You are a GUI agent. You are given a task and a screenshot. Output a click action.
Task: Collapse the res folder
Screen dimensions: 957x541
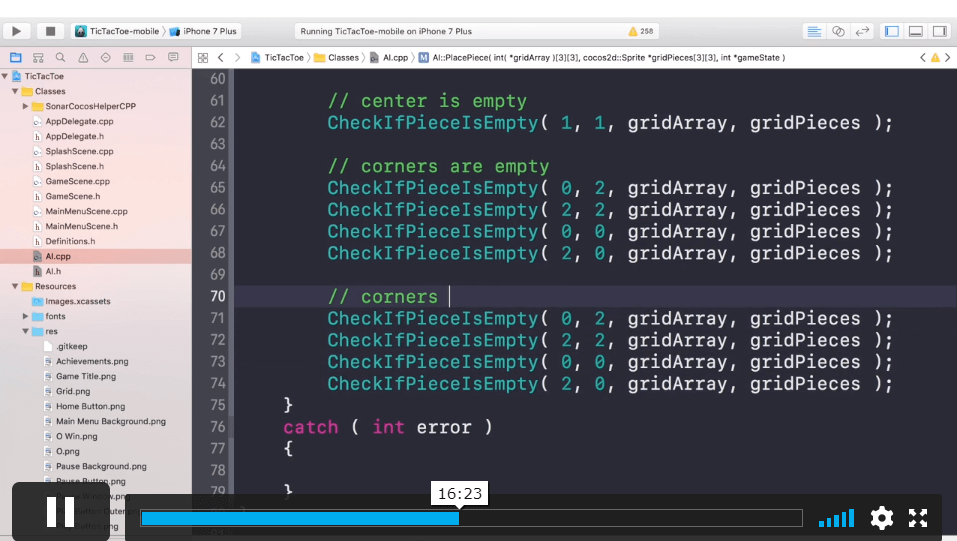click(x=26, y=332)
